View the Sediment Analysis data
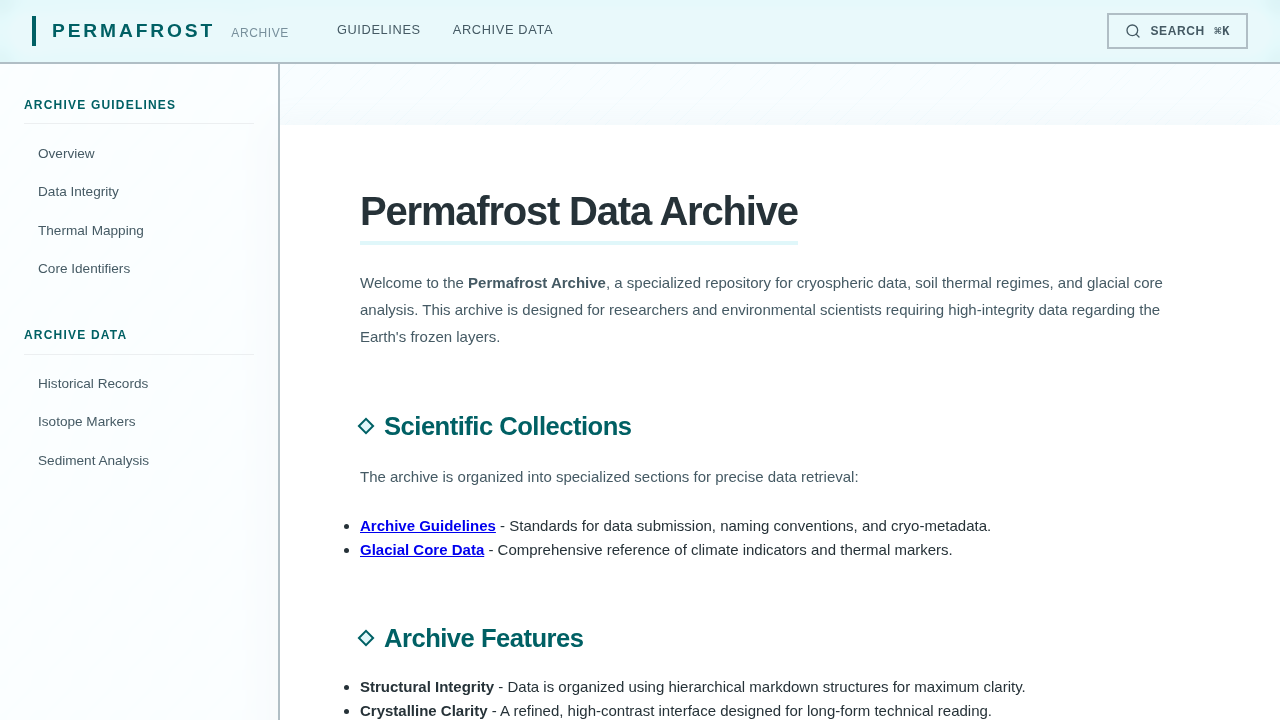The width and height of the screenshot is (1280, 720). click(x=93, y=459)
